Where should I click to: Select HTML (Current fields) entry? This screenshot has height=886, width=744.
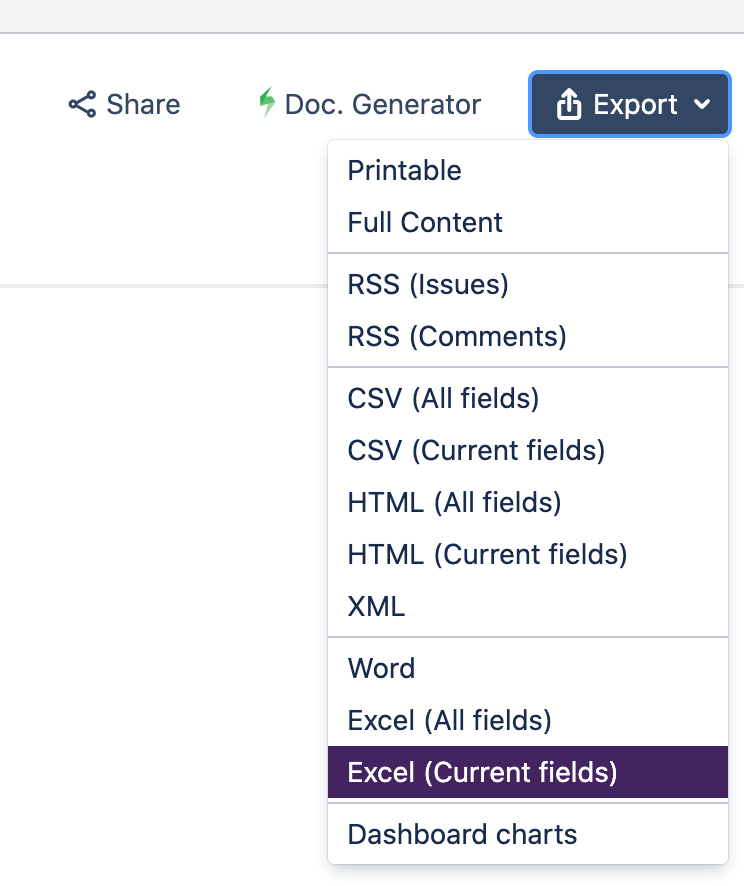[487, 554]
